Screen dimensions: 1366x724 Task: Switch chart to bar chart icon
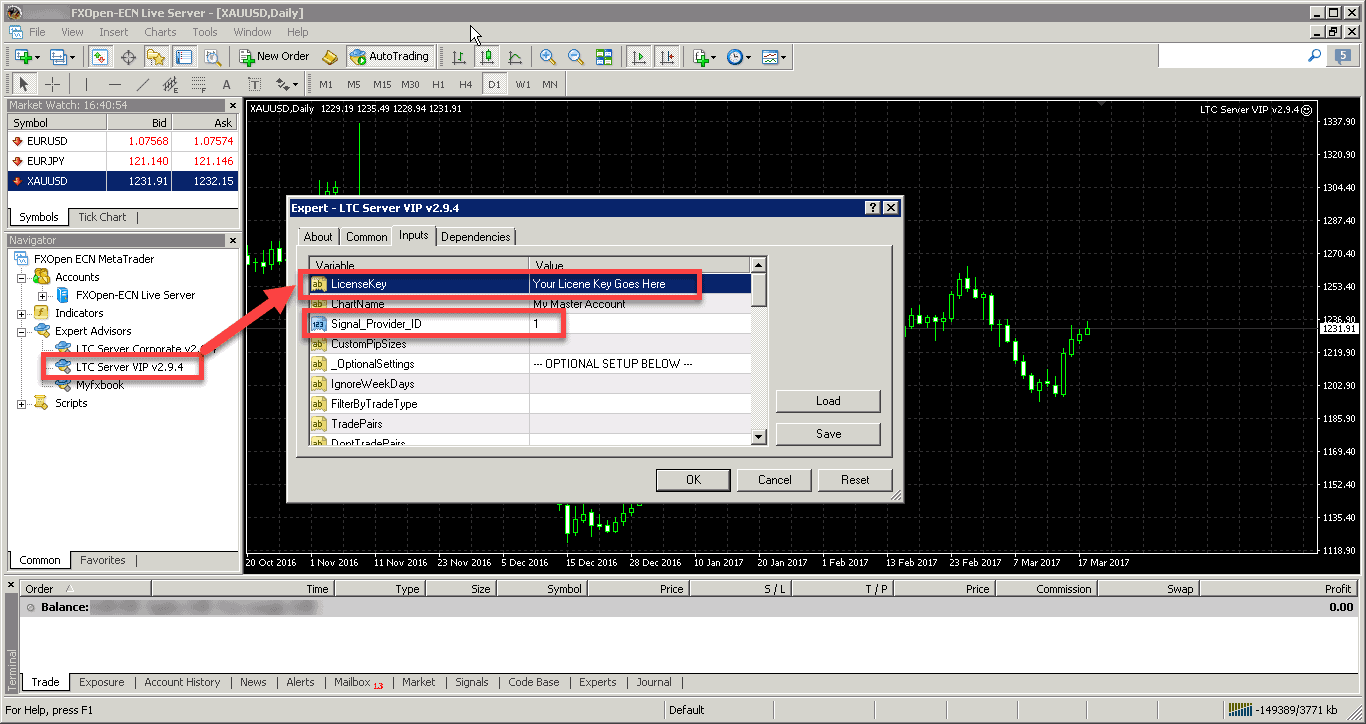[459, 57]
